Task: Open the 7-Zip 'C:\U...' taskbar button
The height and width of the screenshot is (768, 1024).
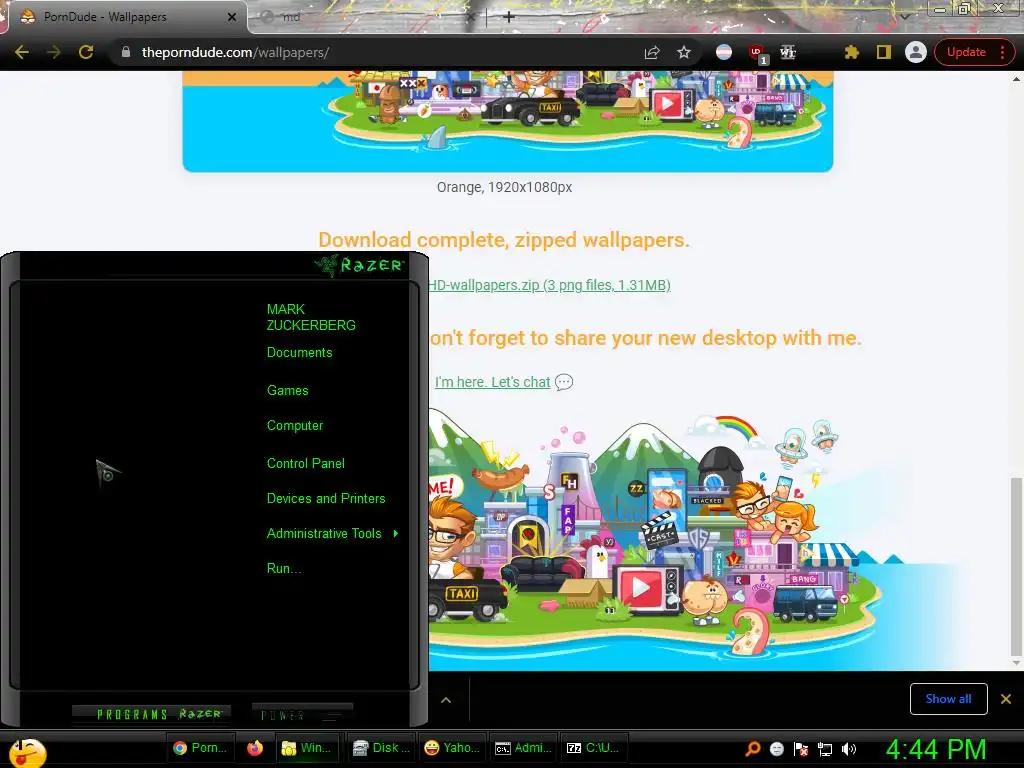Action: tap(593, 748)
